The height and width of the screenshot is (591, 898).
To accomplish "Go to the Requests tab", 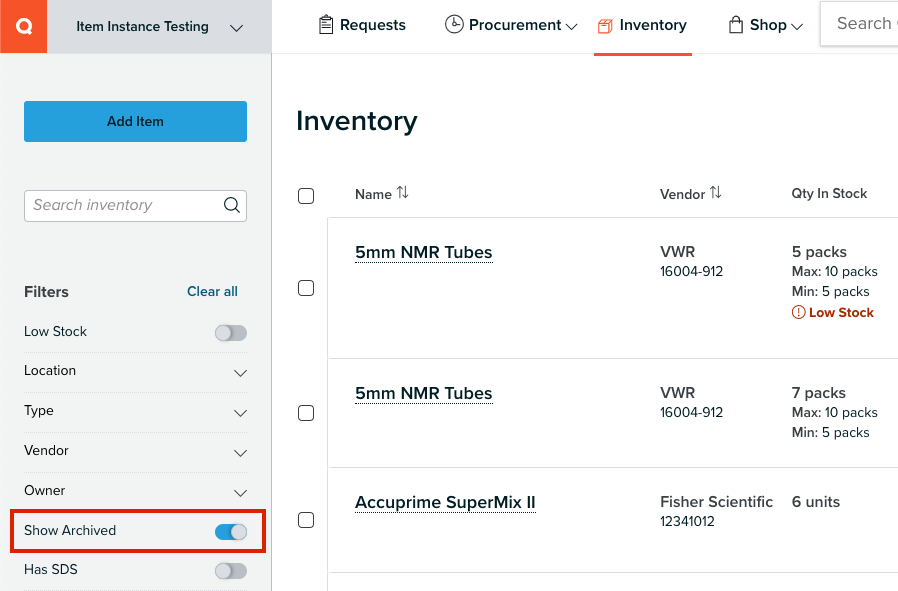I will [362, 25].
